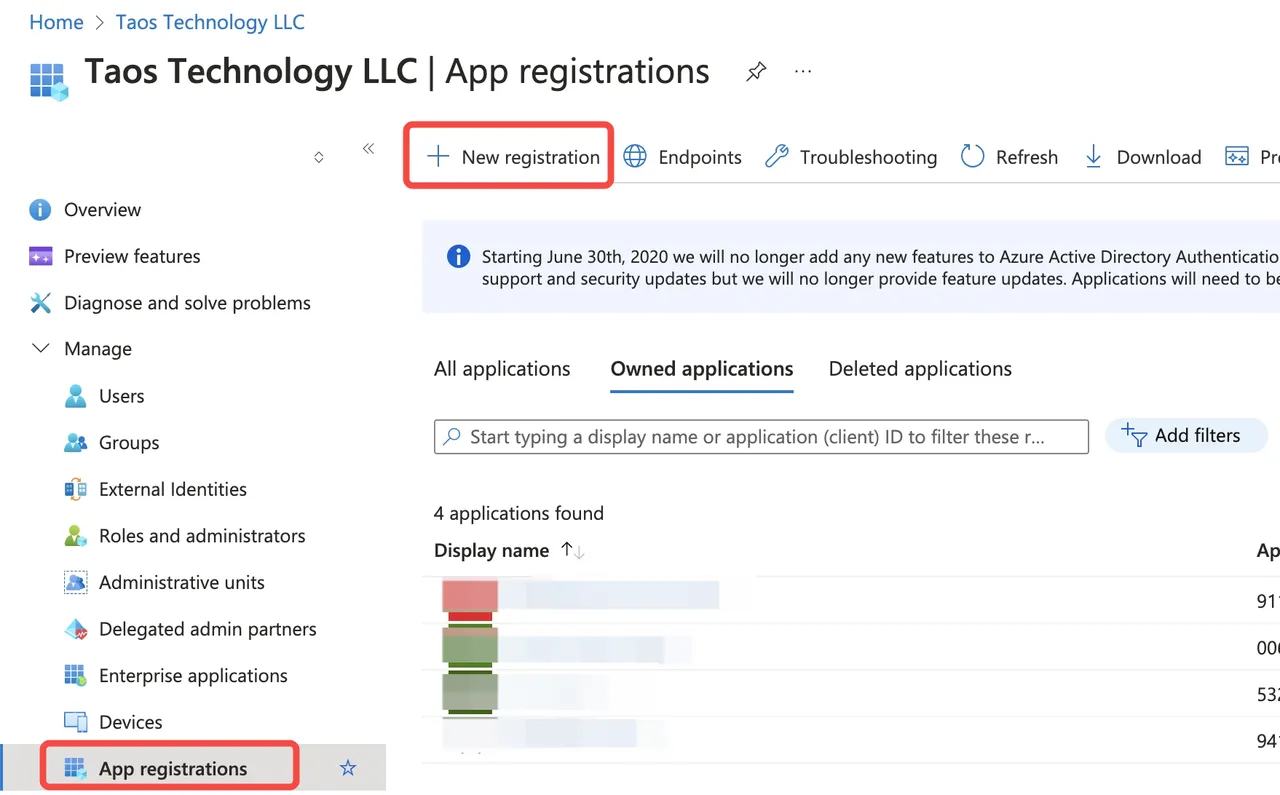Click the plus icon beside New registration

pyautogui.click(x=438, y=157)
